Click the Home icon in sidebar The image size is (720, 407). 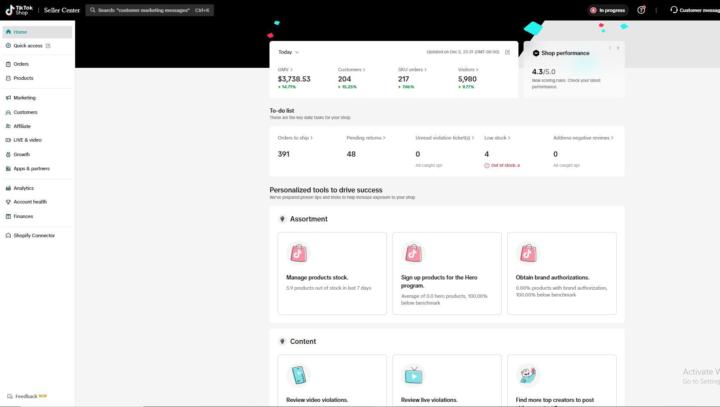8,32
